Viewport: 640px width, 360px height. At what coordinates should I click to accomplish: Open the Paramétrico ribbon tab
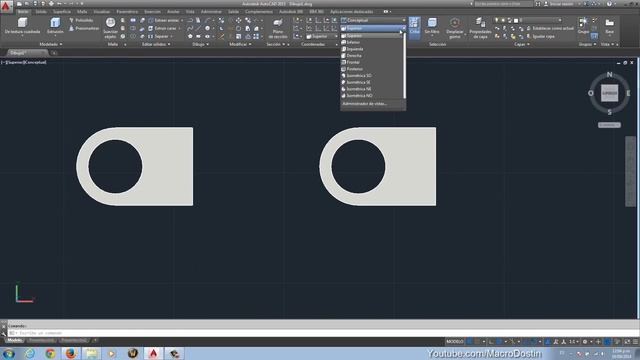point(127,11)
